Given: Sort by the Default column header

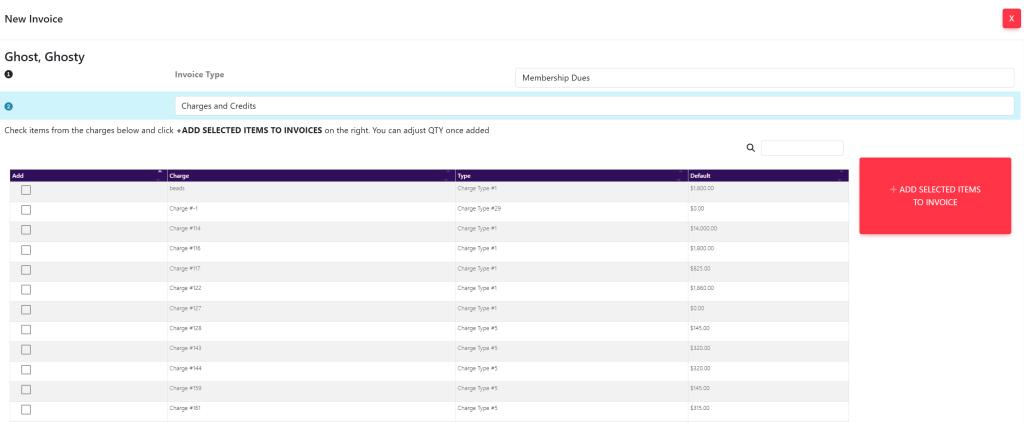Looking at the screenshot, I should (x=766, y=176).
